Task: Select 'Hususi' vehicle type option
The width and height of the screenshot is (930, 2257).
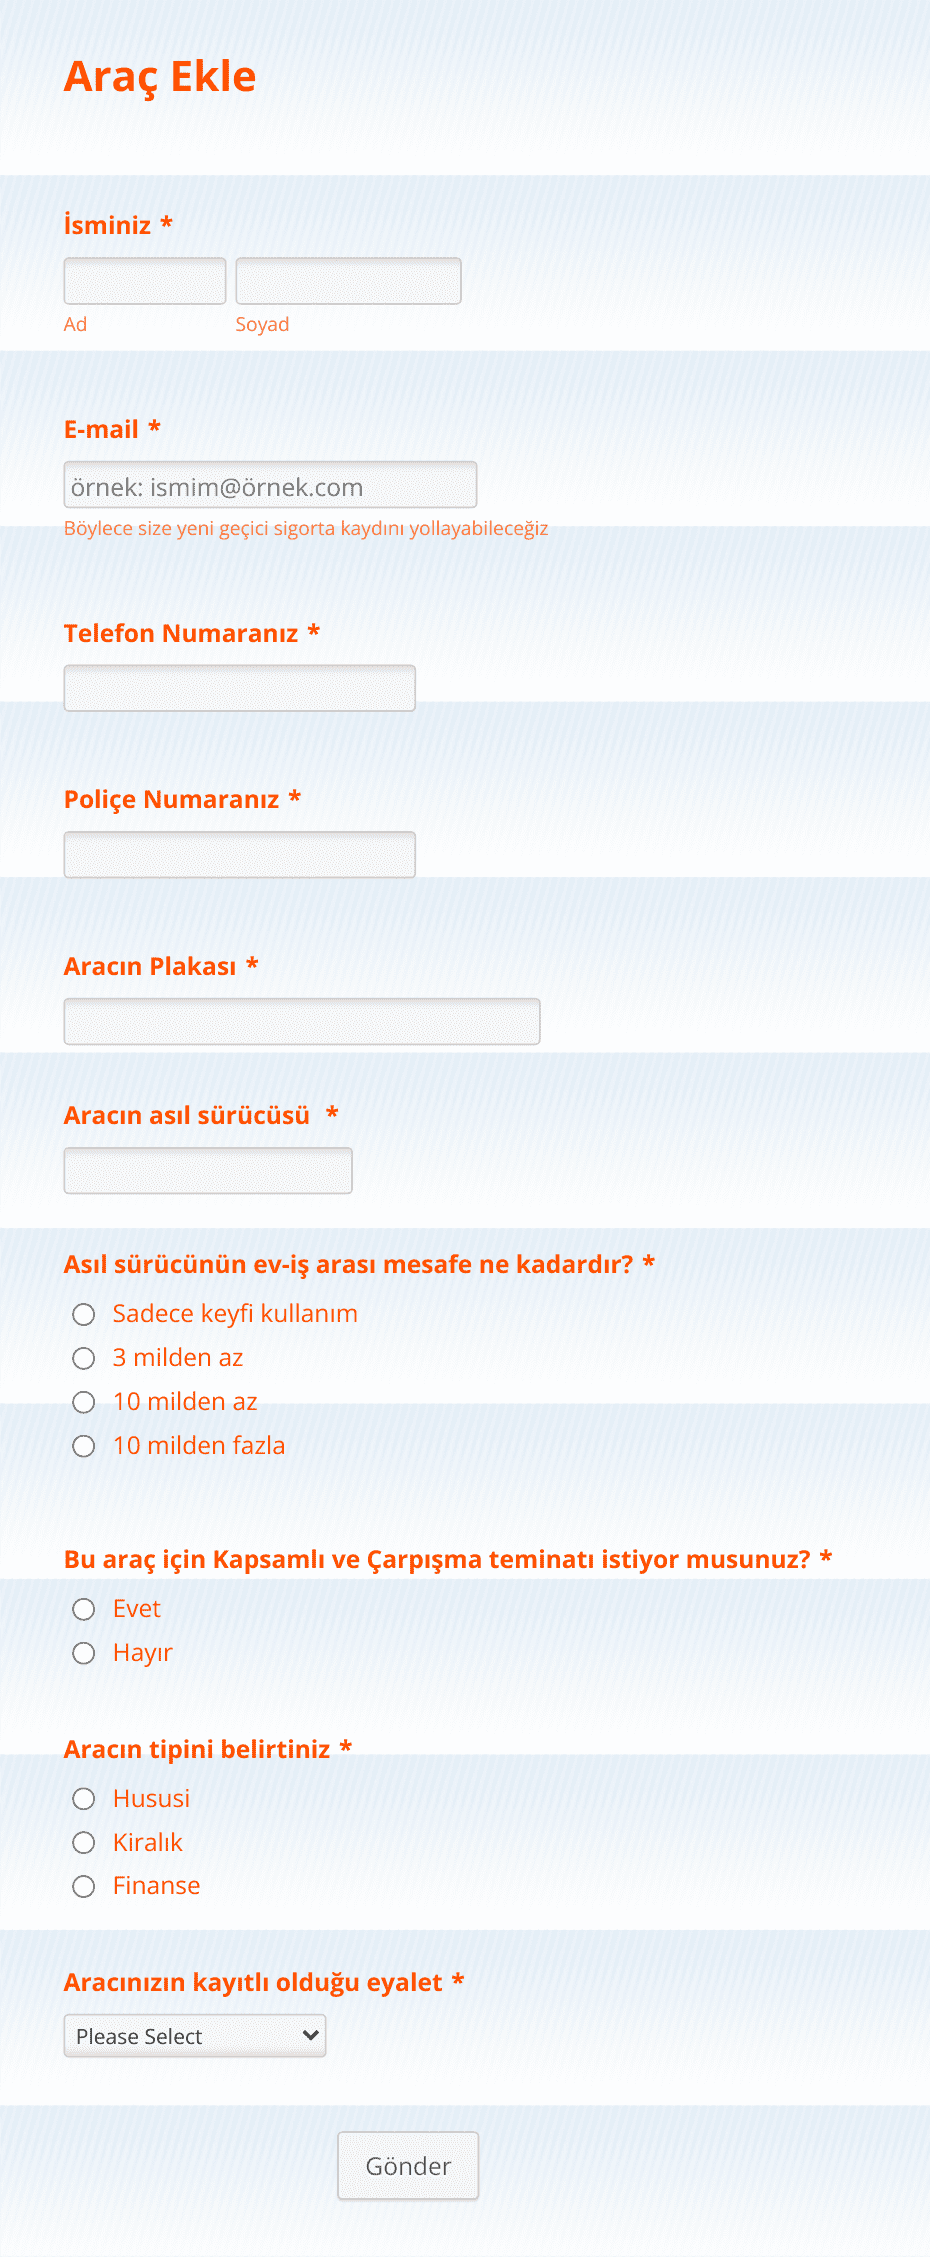Action: coord(84,1799)
